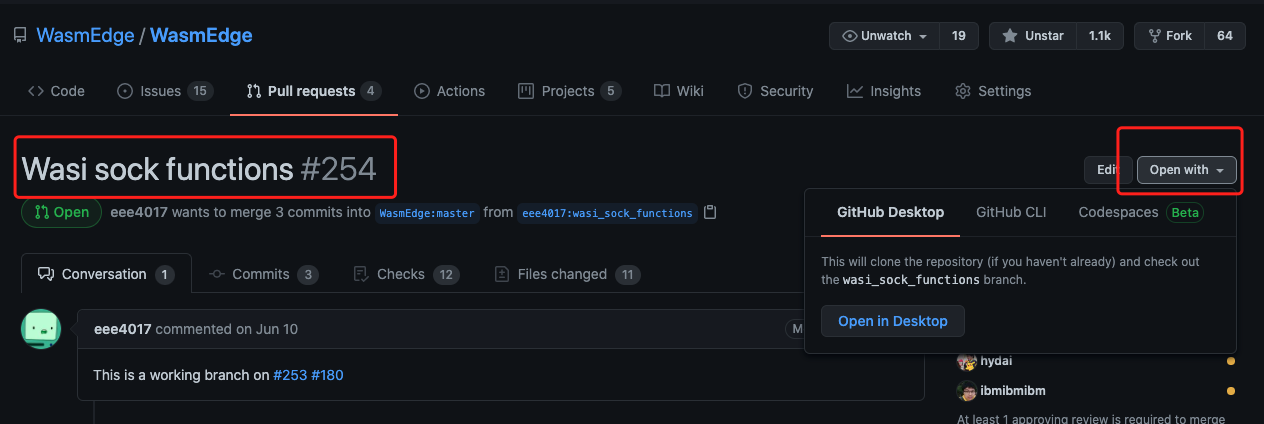
Task: Go to the Actions tab
Action: click(449, 91)
